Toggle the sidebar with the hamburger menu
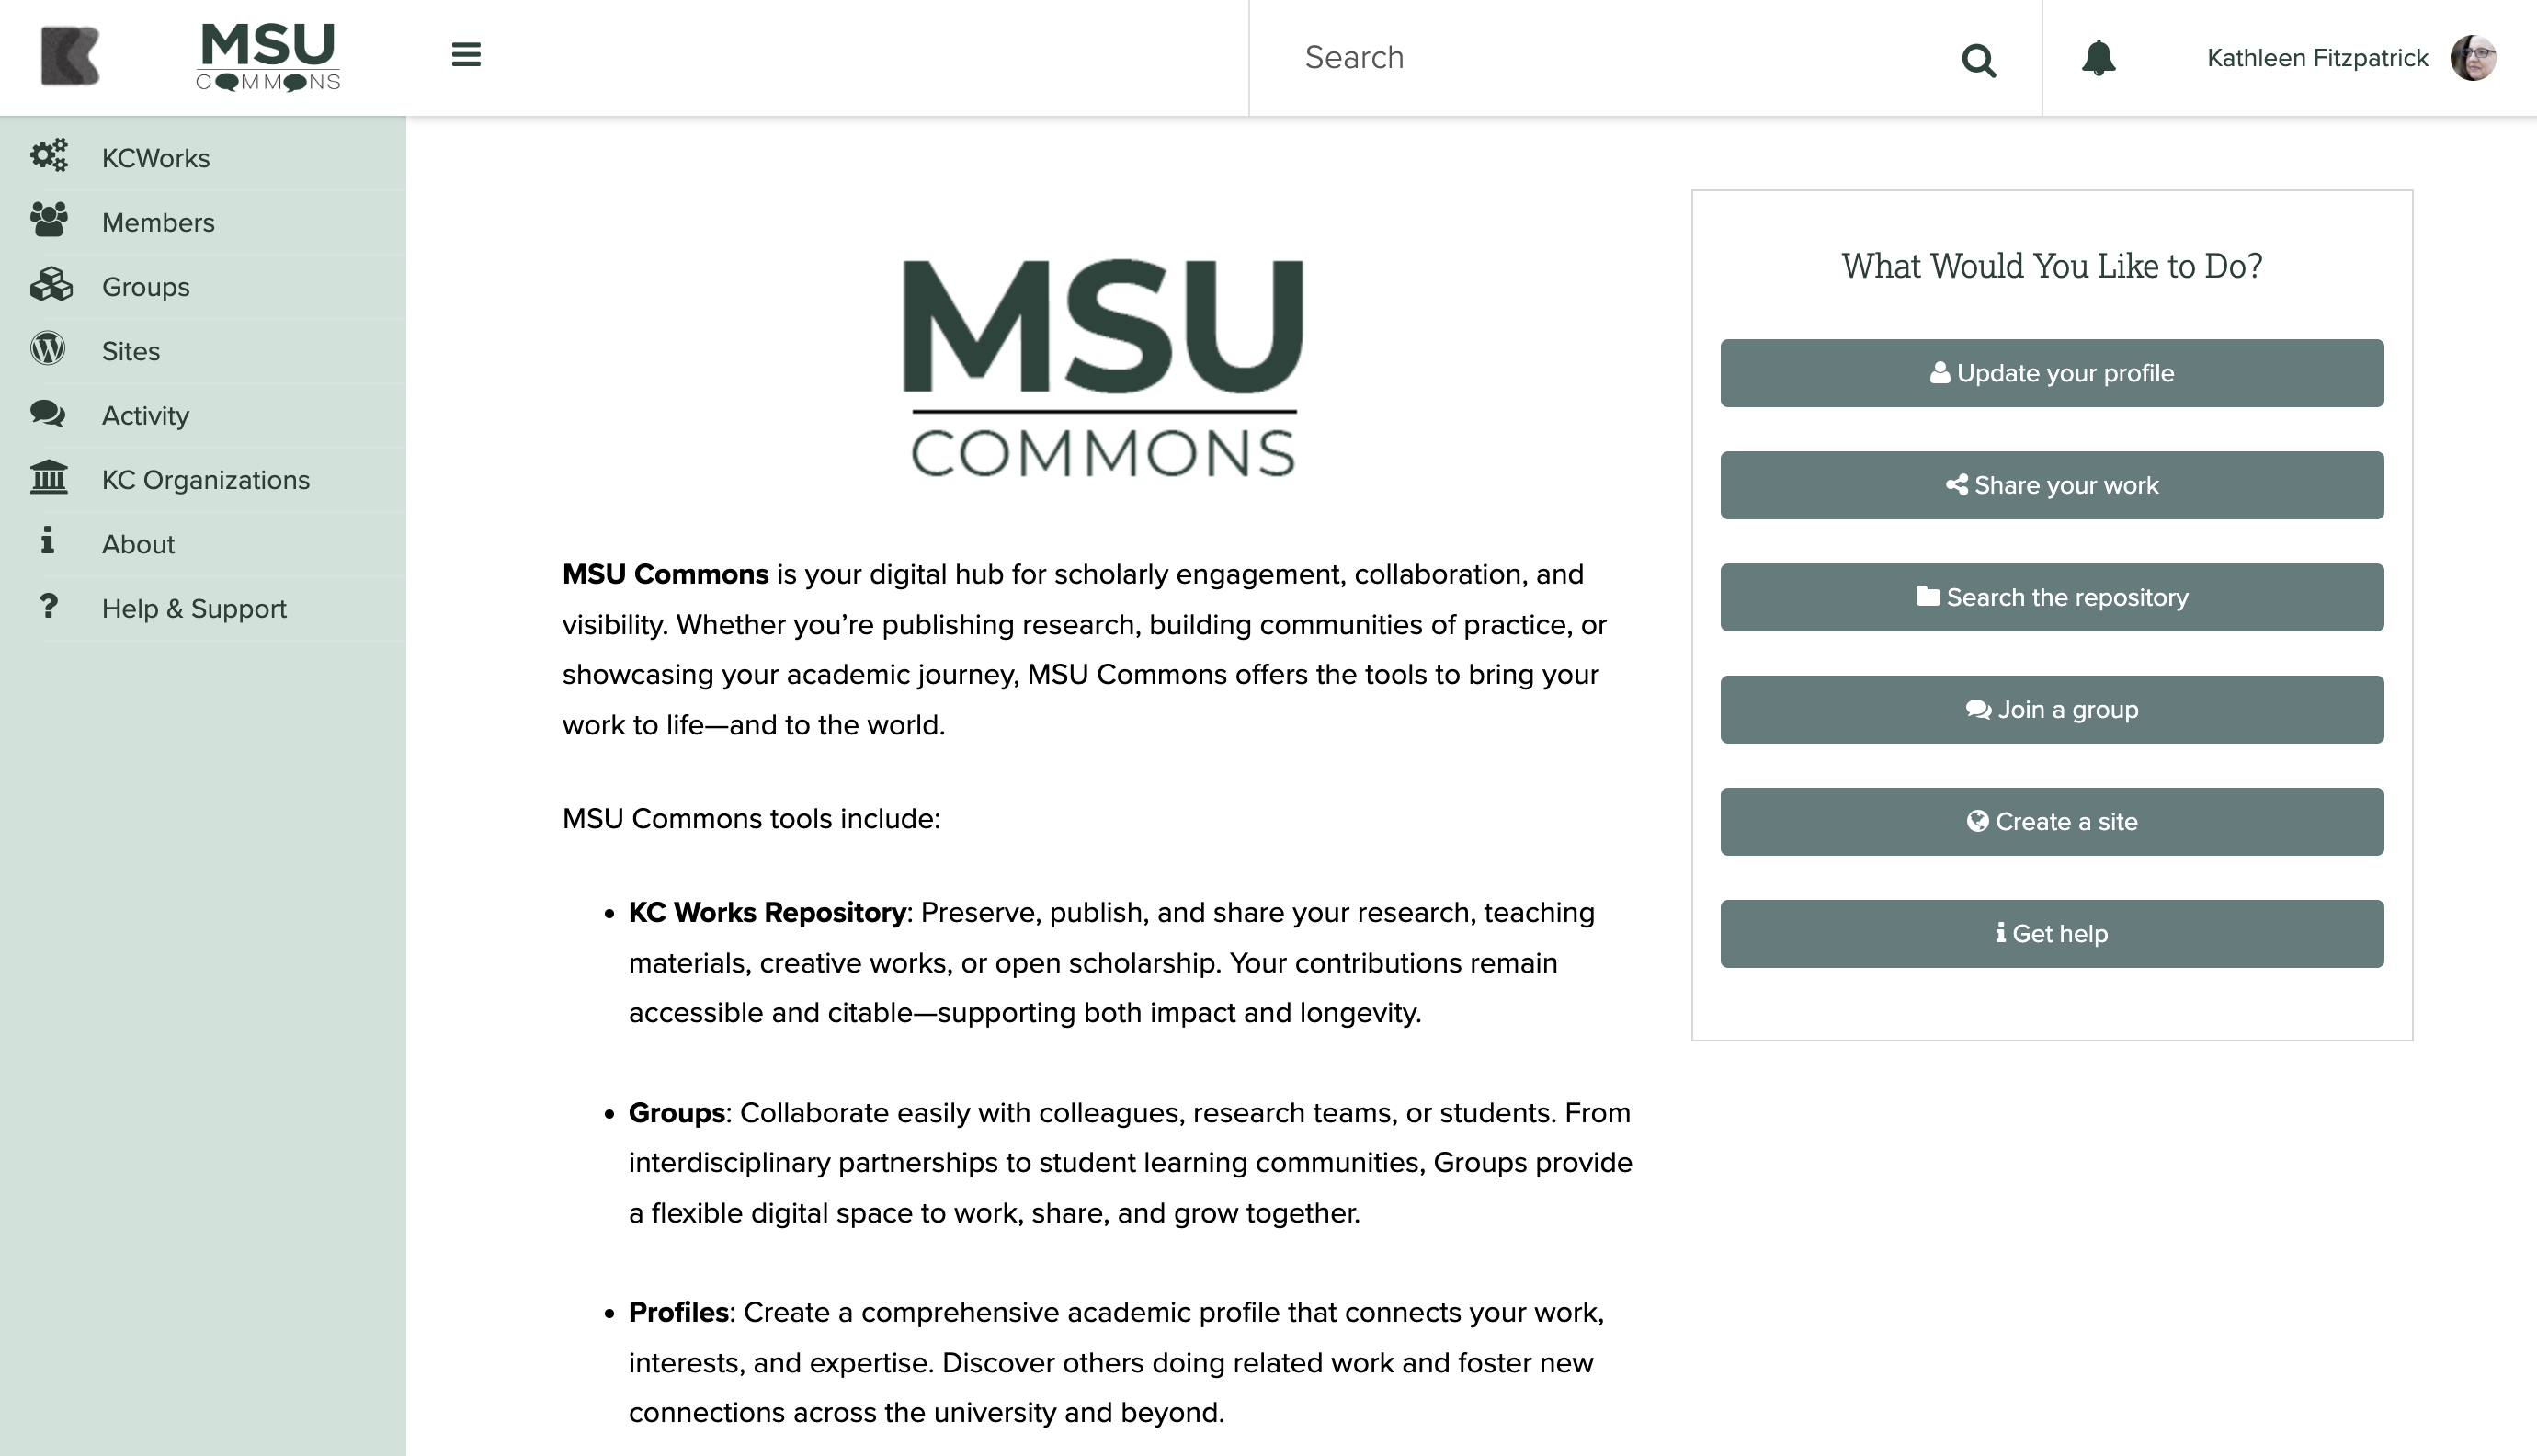 (x=466, y=55)
